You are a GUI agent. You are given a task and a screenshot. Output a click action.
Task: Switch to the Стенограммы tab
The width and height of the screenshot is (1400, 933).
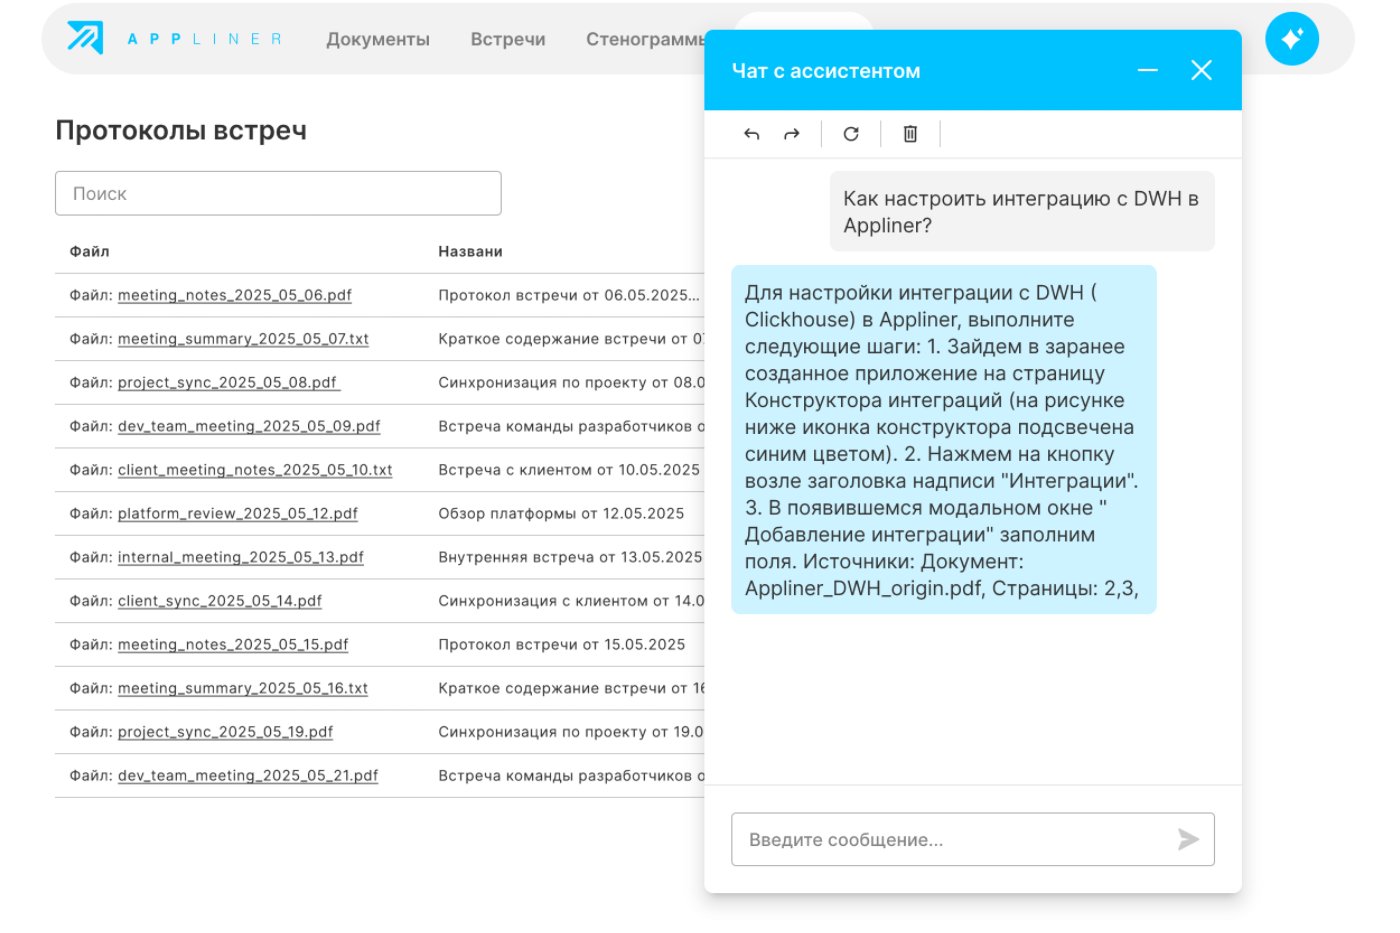click(x=645, y=39)
